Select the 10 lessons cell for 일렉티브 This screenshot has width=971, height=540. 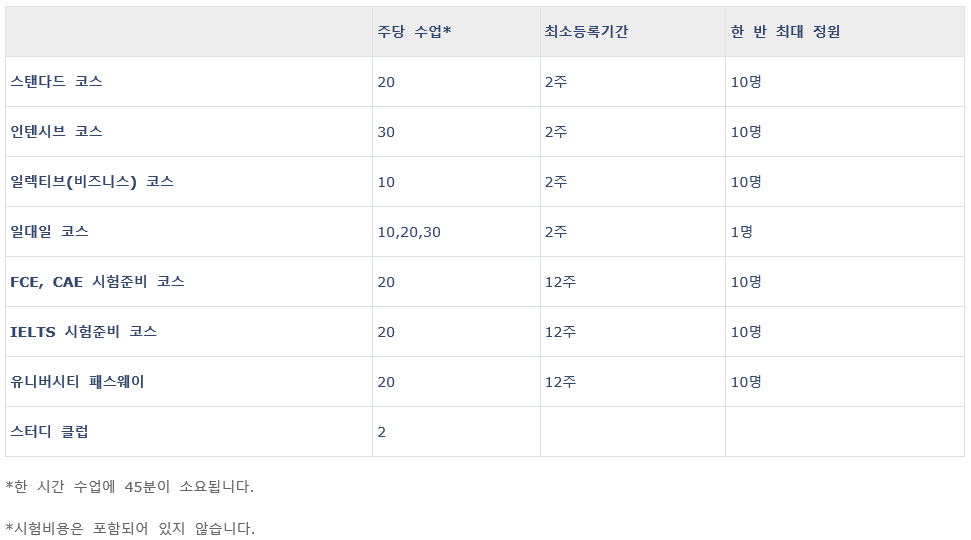click(x=386, y=182)
